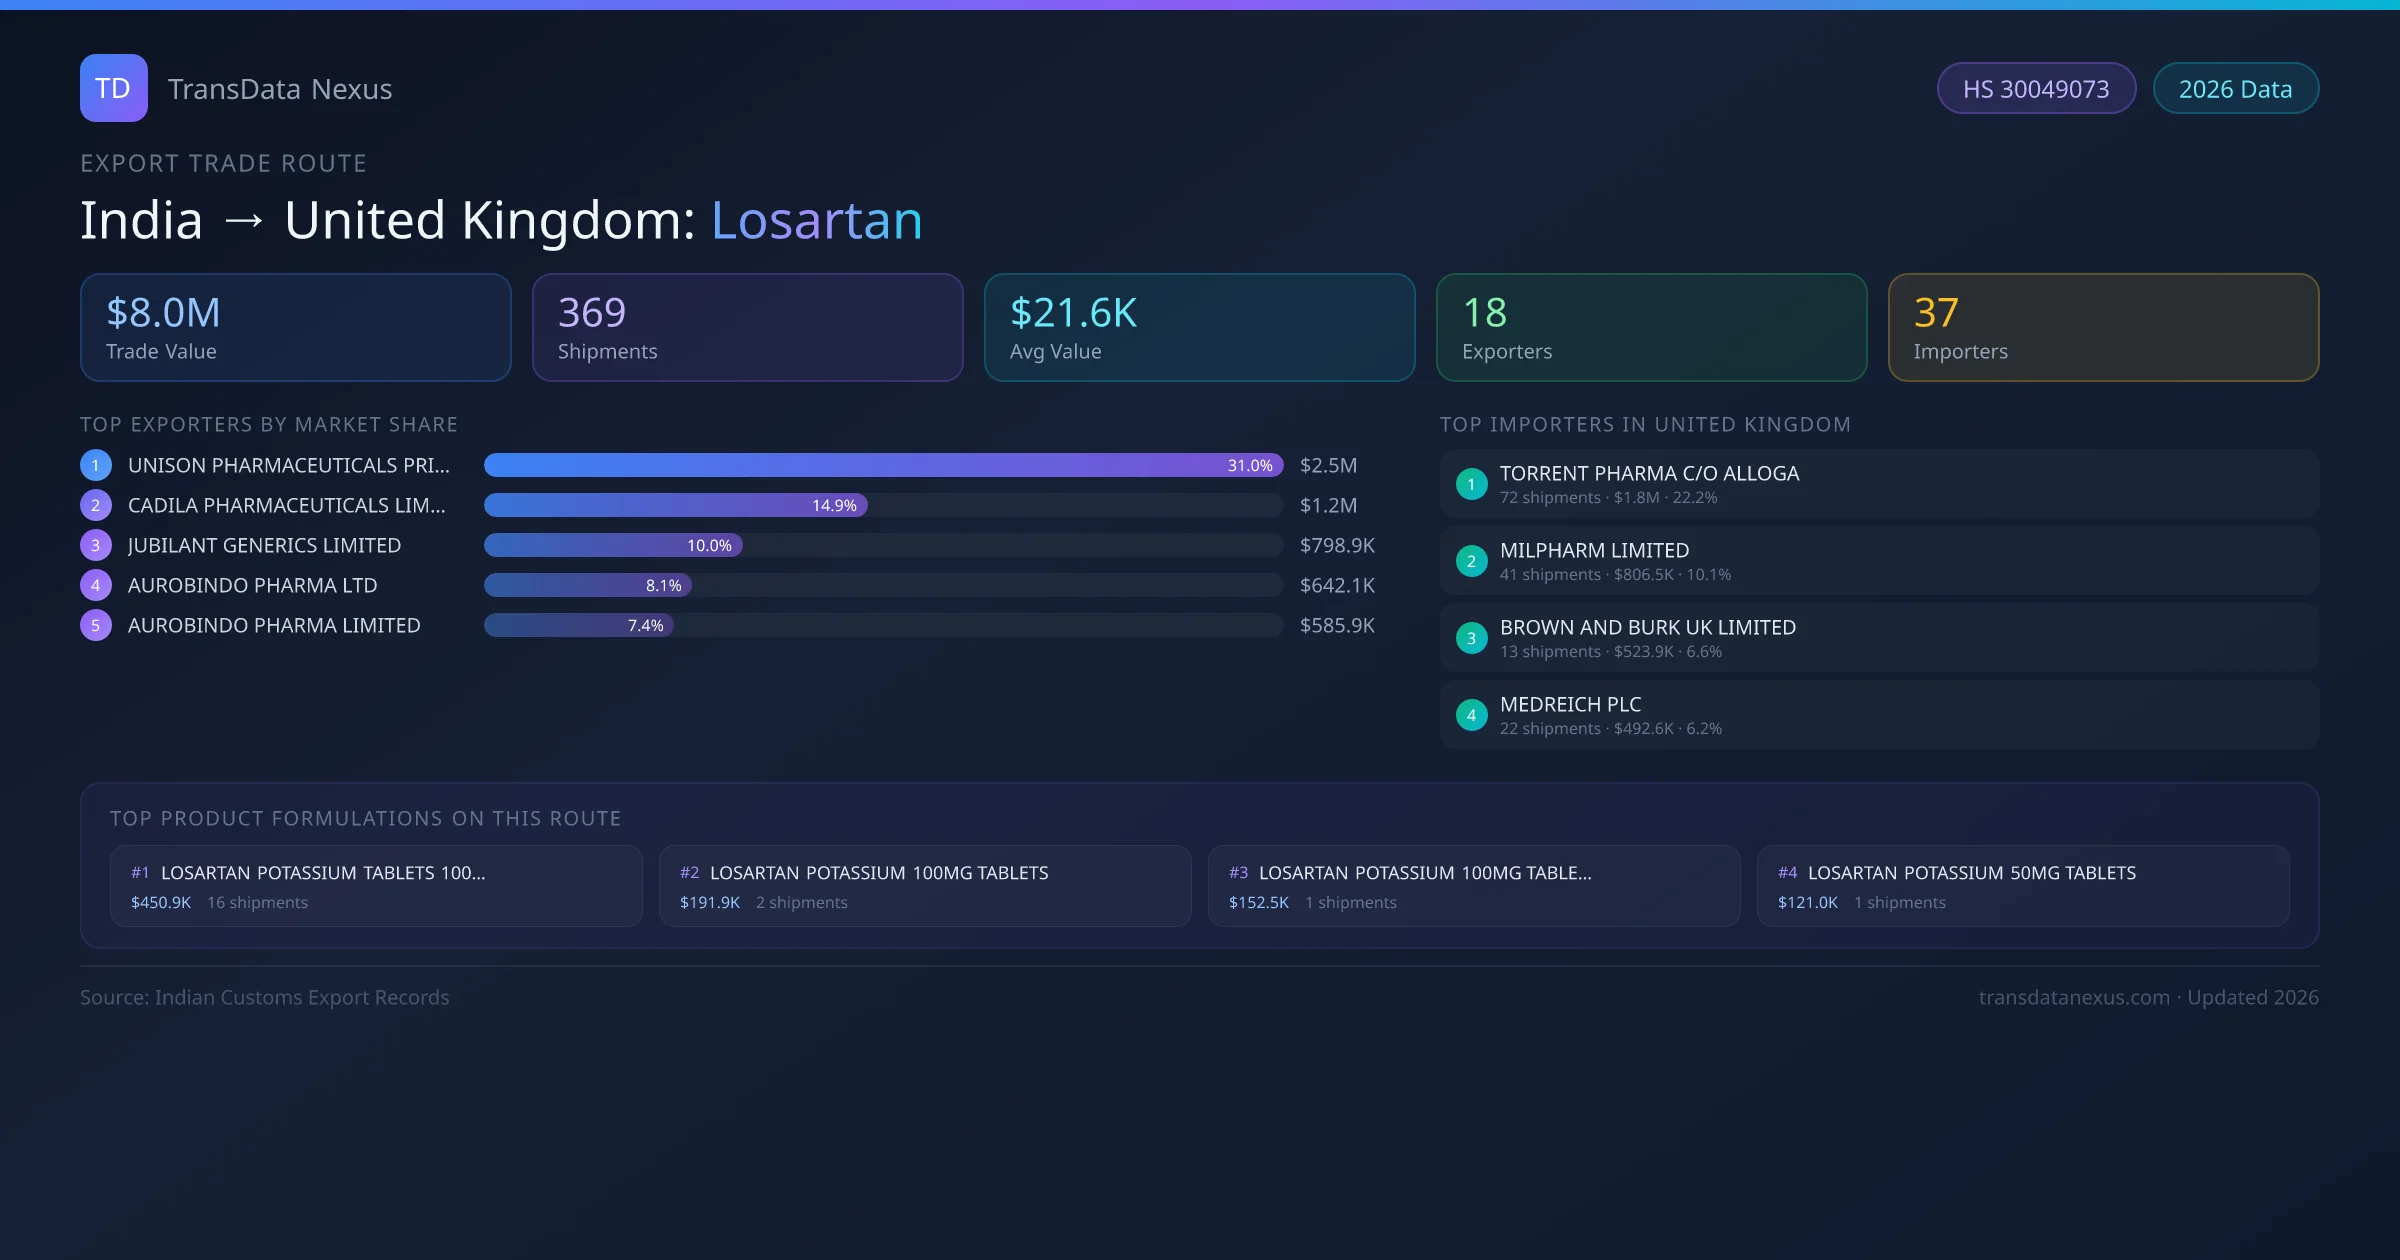This screenshot has height=1260, width=2400.
Task: Click the rank 3 badge for Jubilant Generics
Action: (95, 545)
